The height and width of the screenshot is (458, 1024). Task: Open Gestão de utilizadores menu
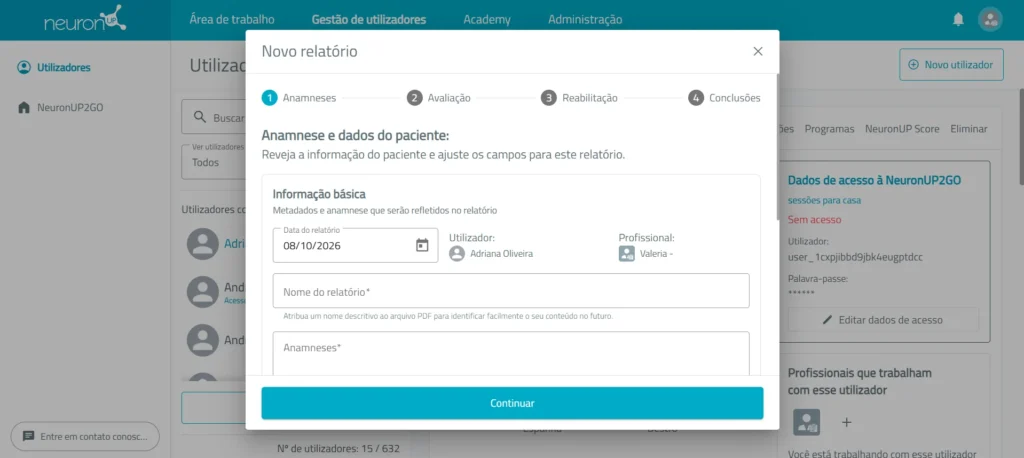tap(369, 20)
